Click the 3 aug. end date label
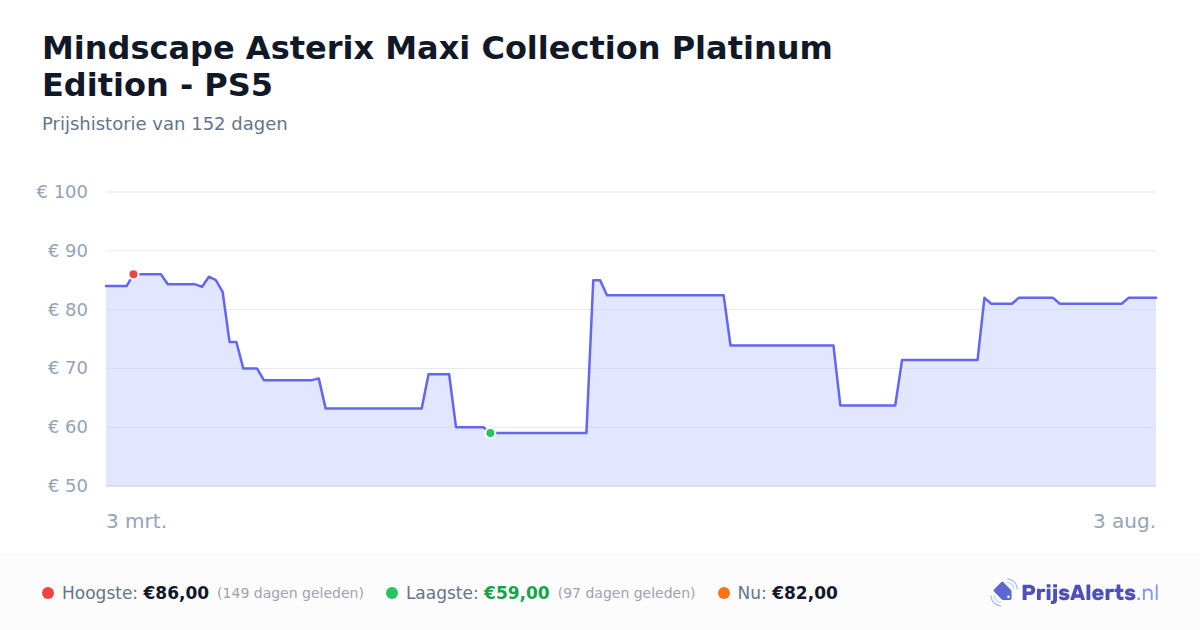 pyautogui.click(x=1124, y=521)
